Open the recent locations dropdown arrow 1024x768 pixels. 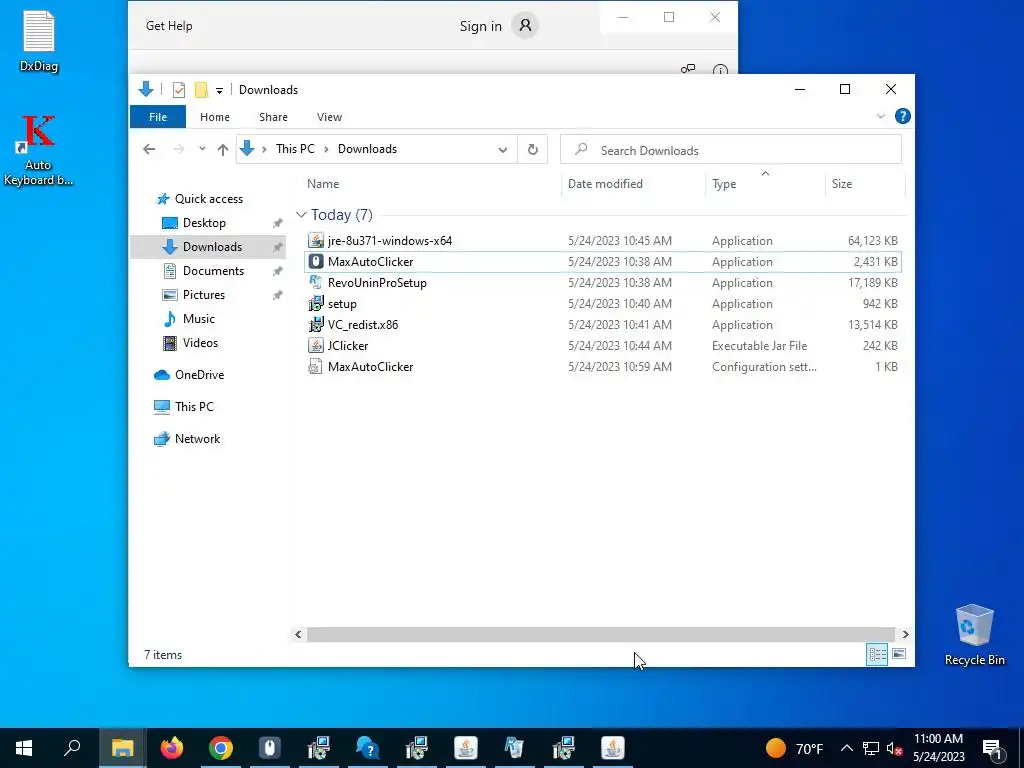[202, 150]
